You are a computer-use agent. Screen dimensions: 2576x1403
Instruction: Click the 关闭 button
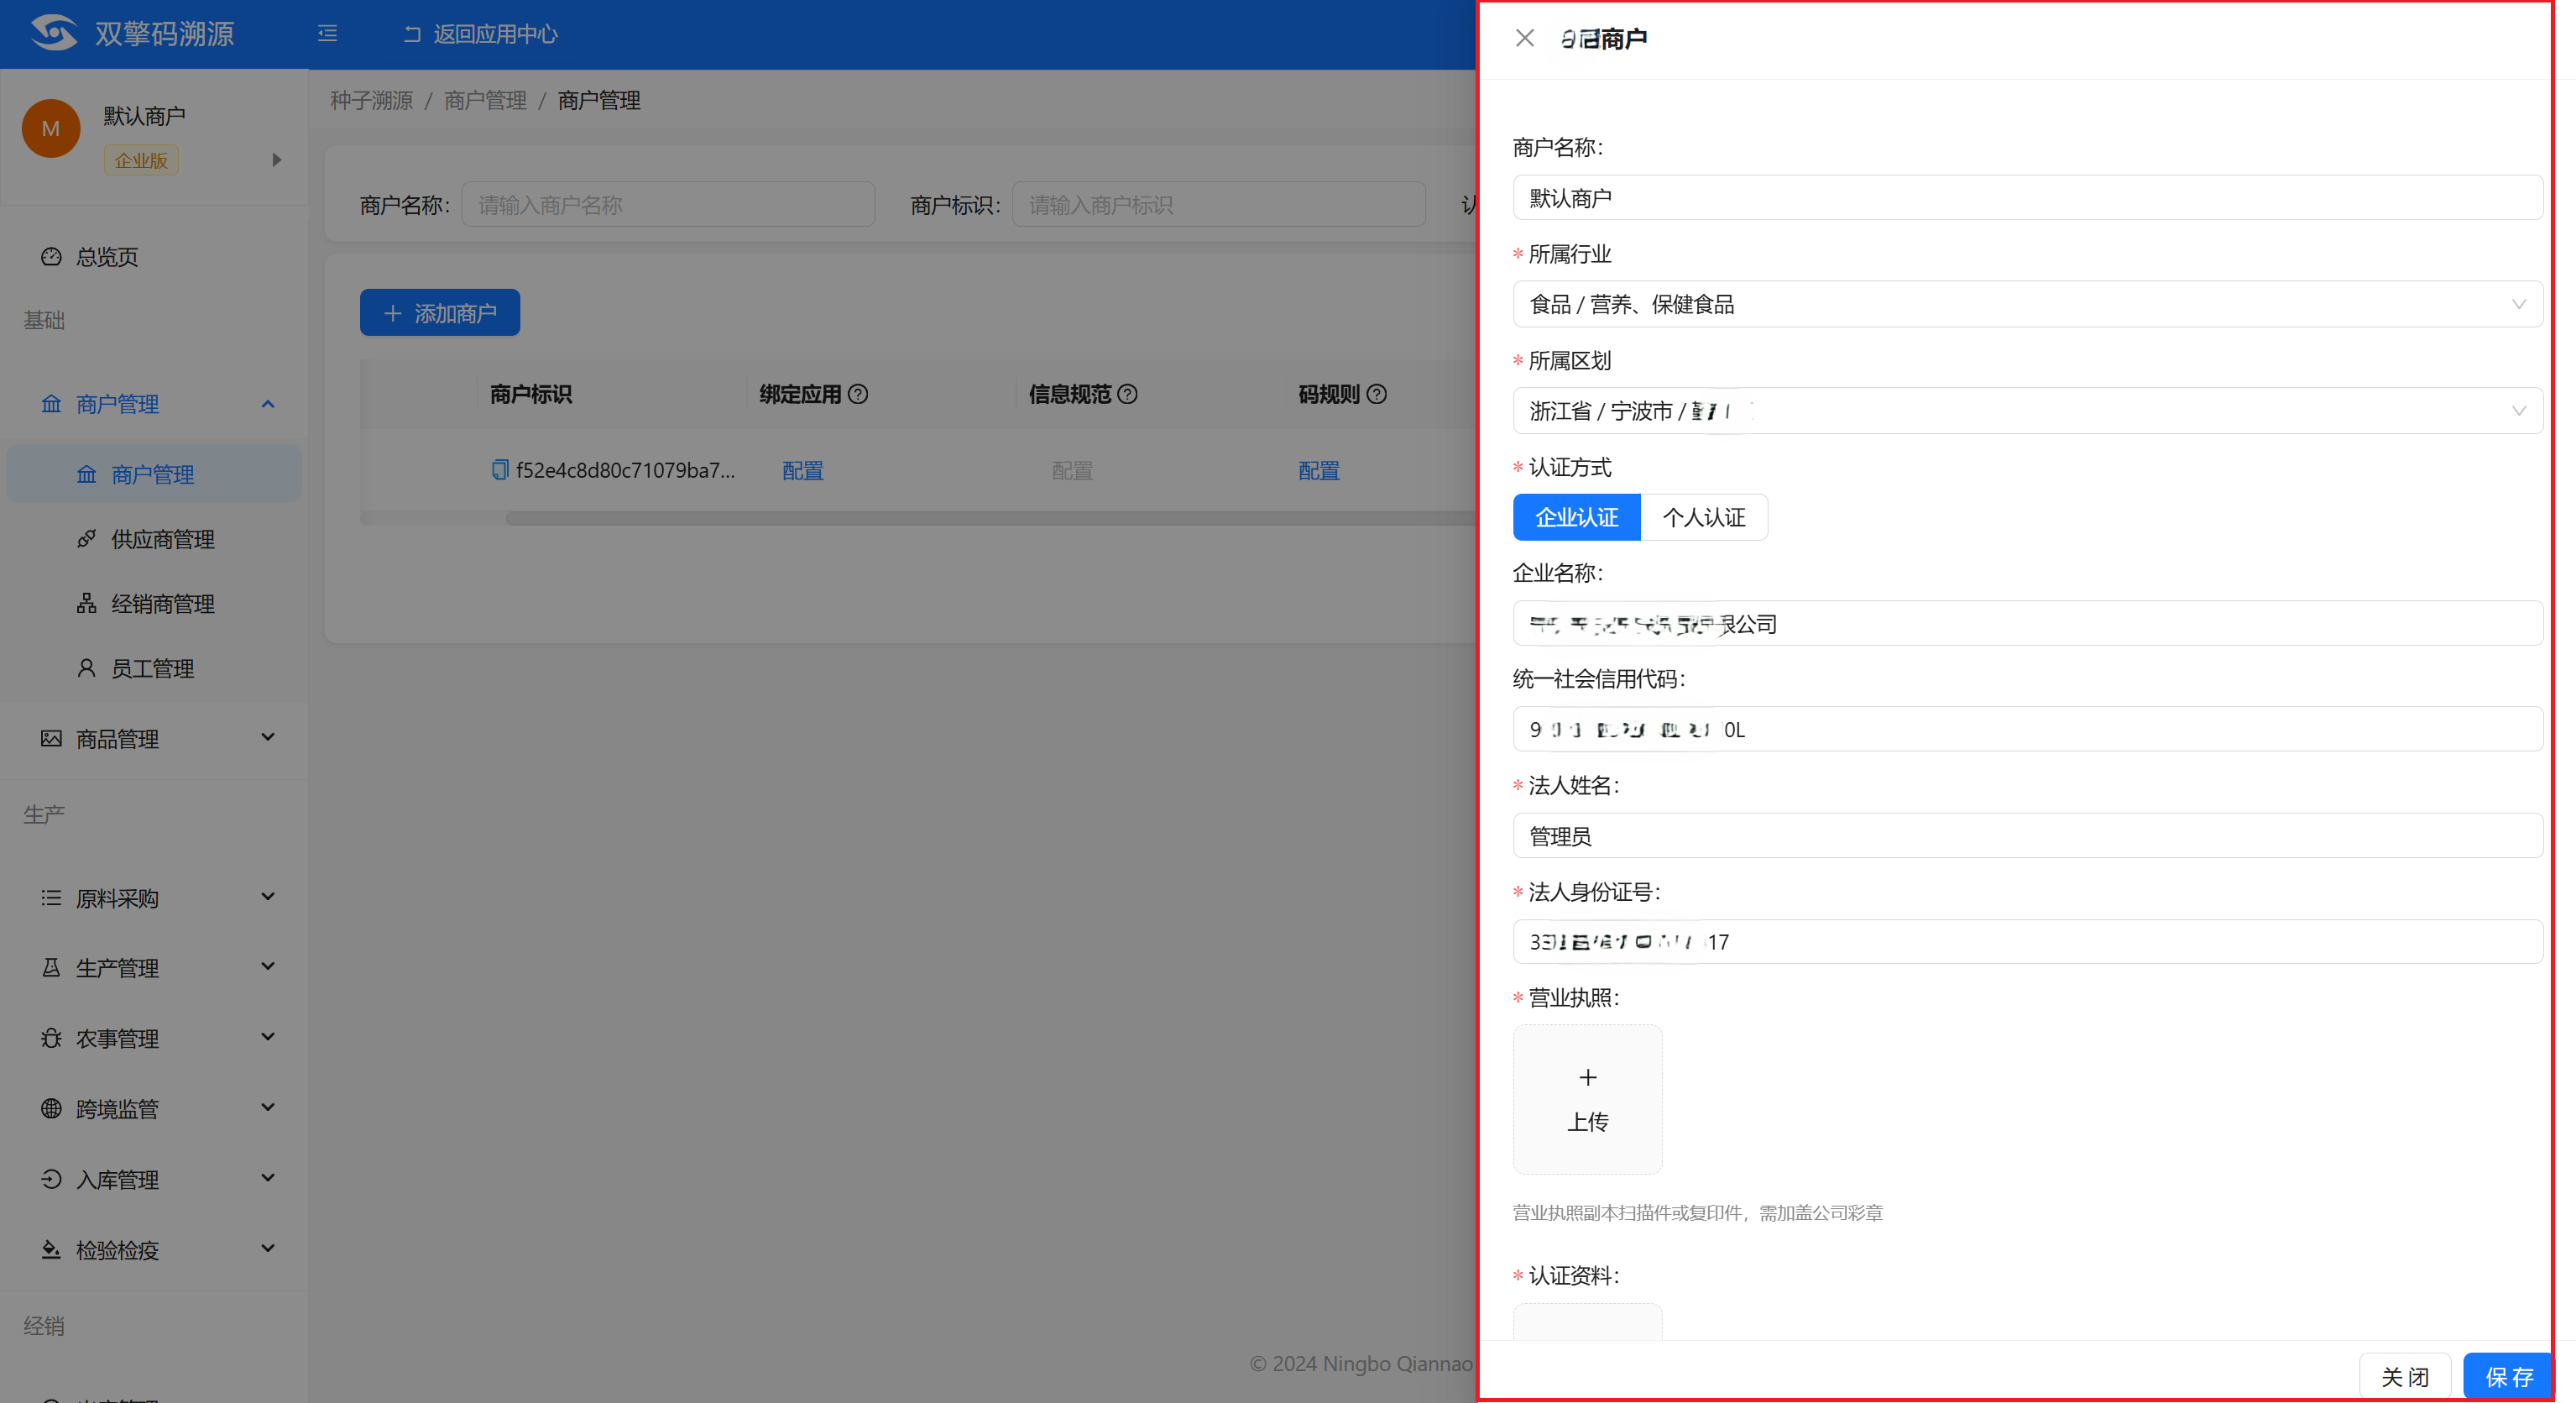click(2405, 1377)
